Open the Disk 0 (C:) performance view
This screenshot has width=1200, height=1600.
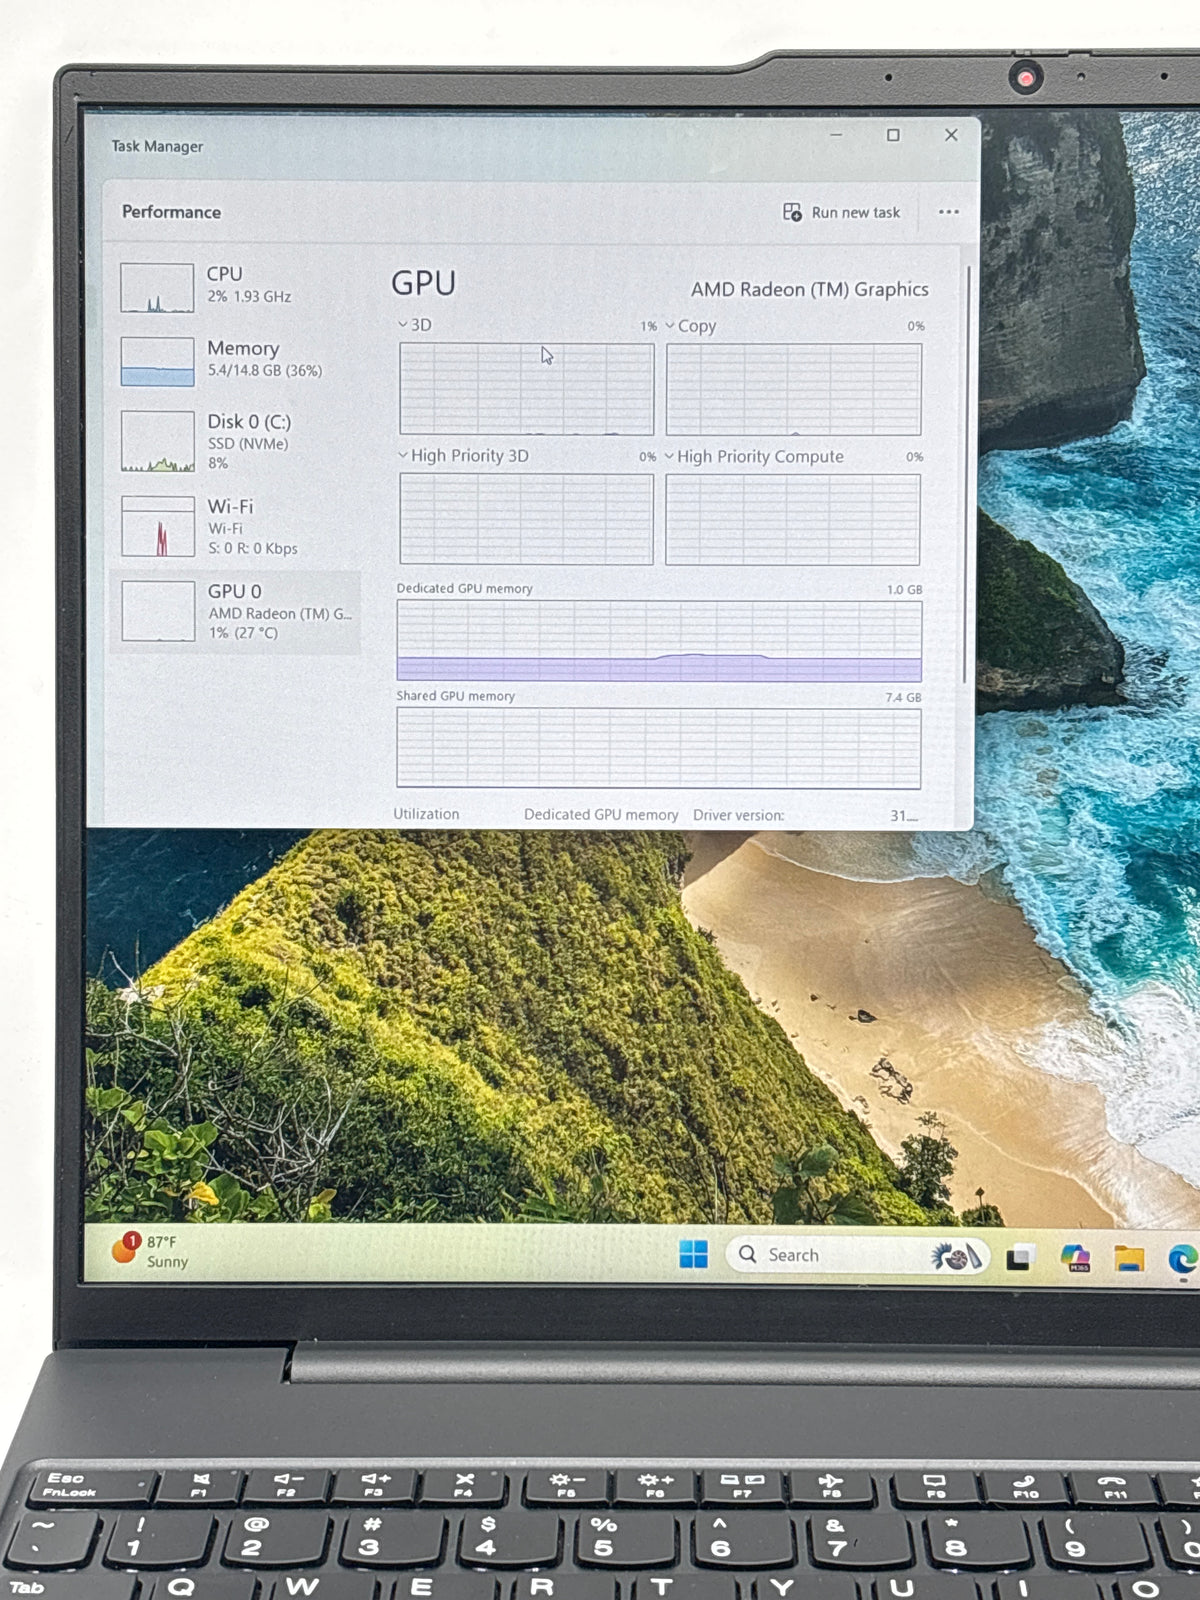coord(237,441)
